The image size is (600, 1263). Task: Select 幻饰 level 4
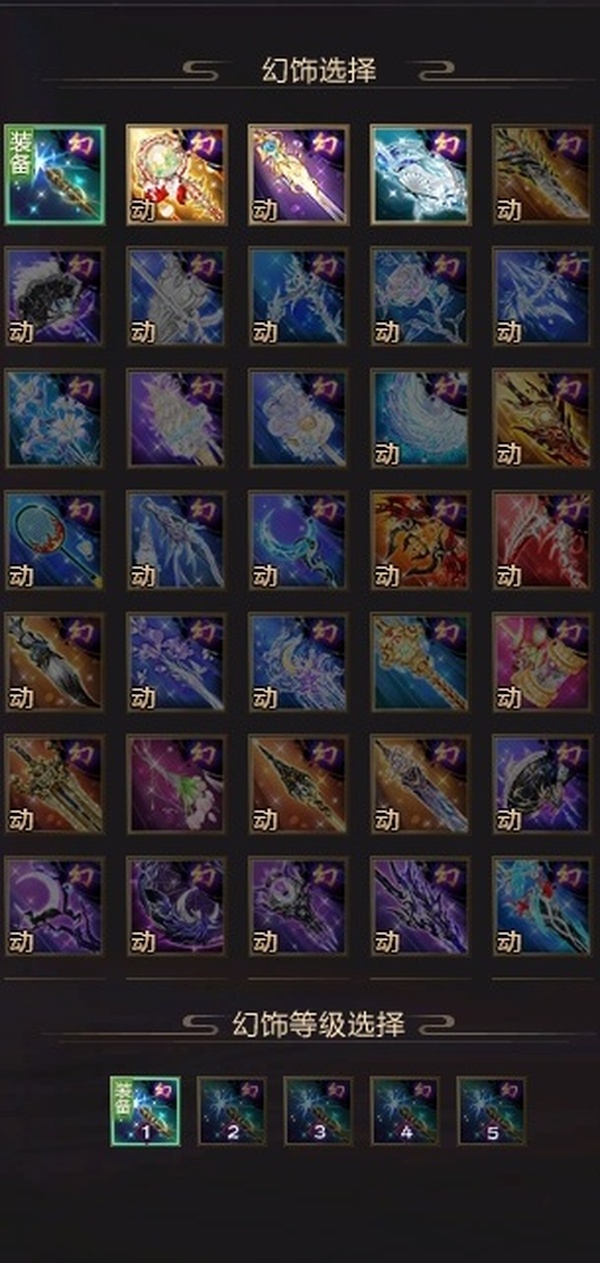pos(405,1111)
